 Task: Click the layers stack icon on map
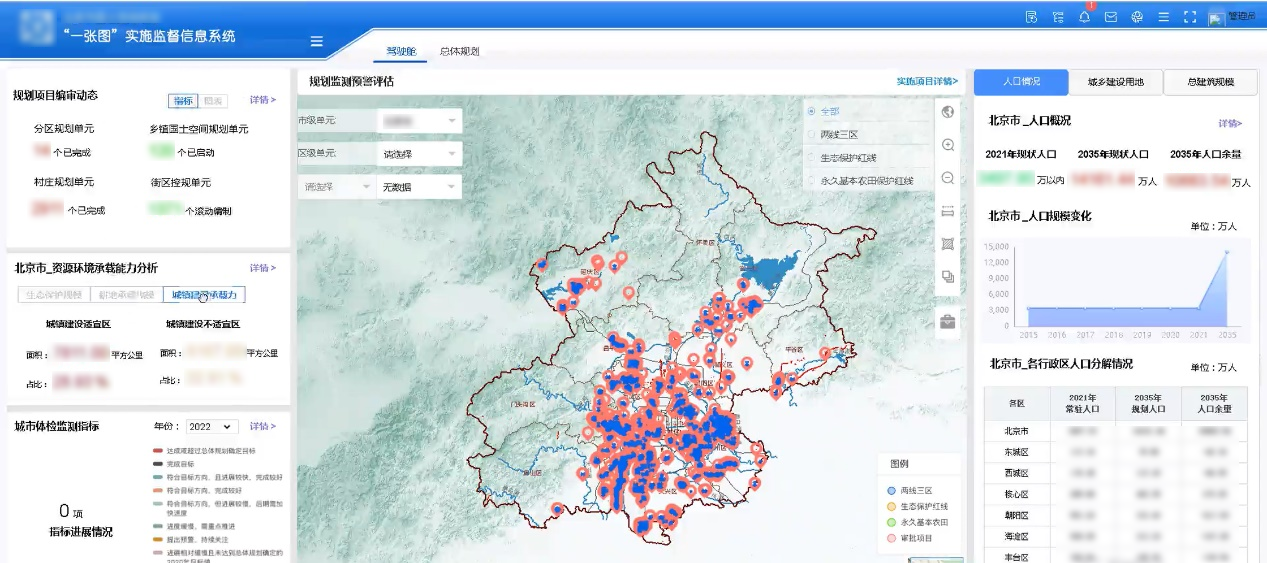coord(948,277)
